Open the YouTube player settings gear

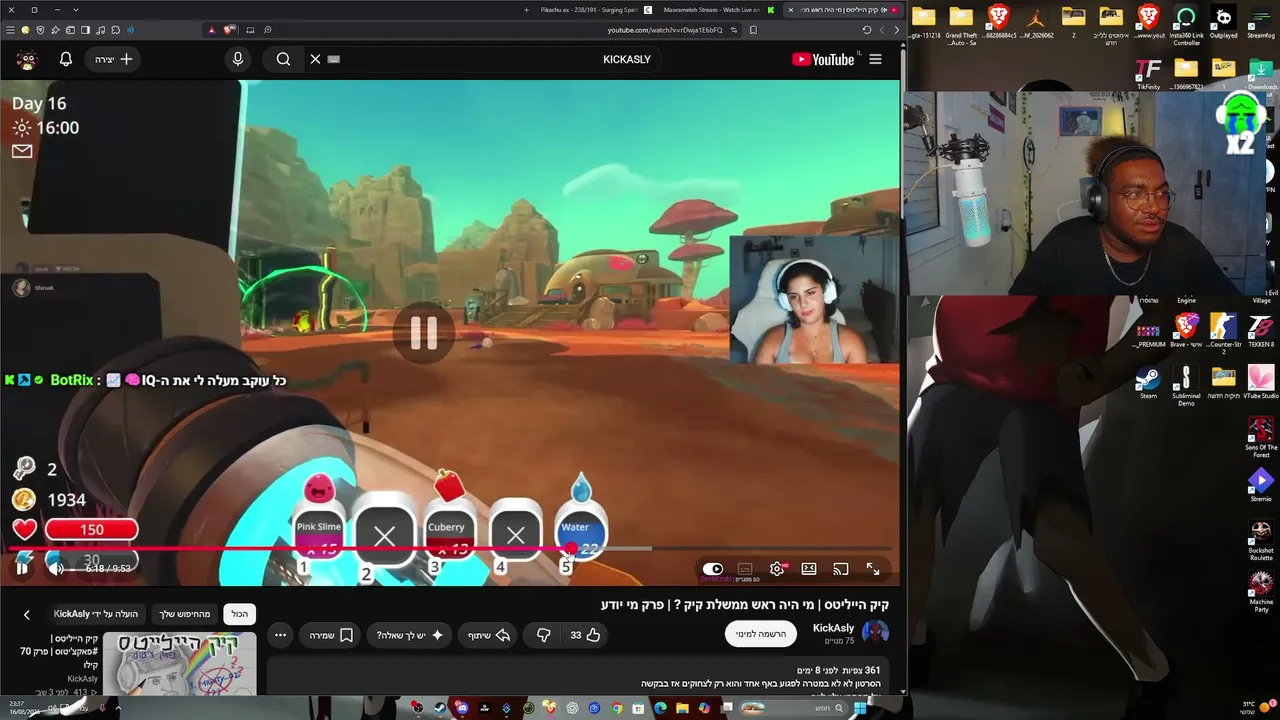777,569
